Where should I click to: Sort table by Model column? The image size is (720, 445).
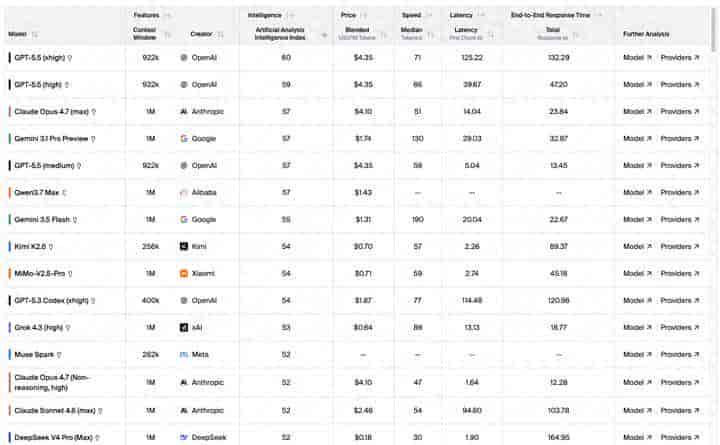tap(34, 34)
